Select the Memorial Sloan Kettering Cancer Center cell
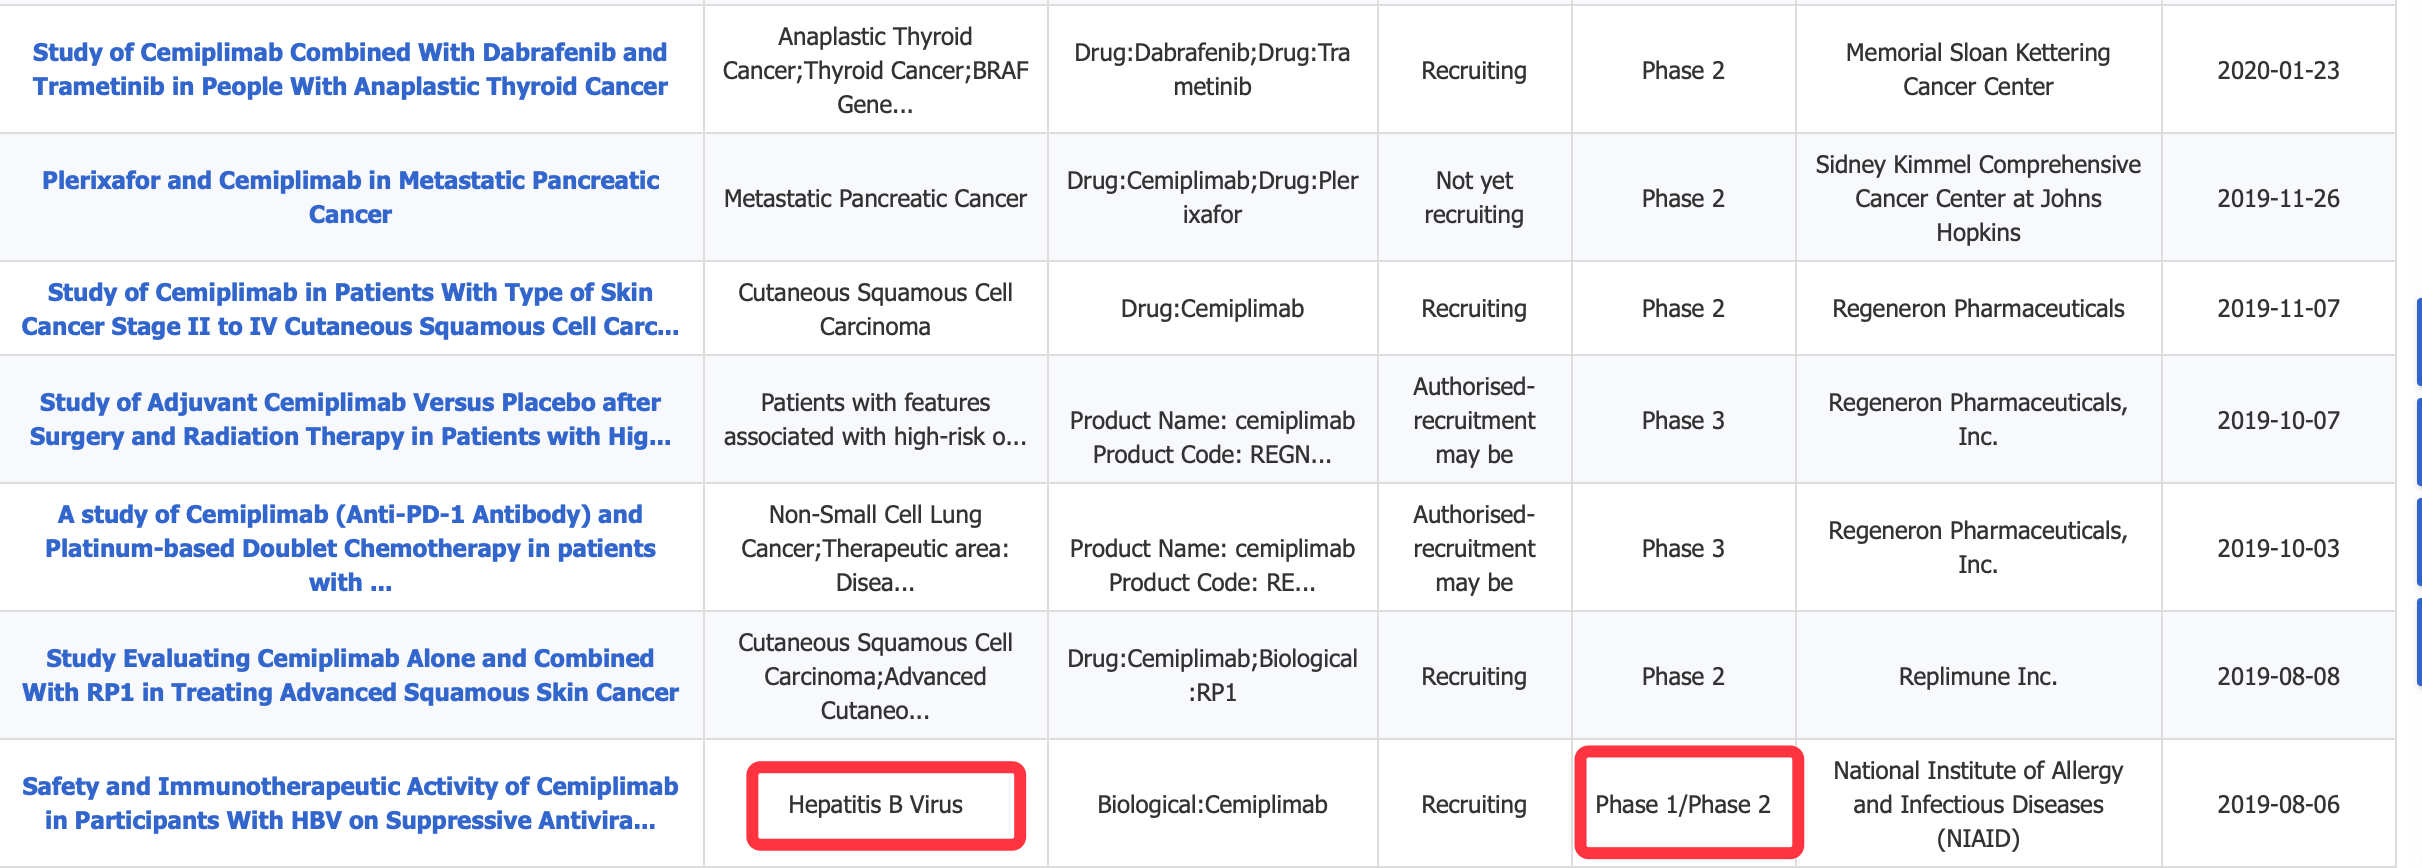Viewport: 2422px width, 868px height. point(1977,69)
